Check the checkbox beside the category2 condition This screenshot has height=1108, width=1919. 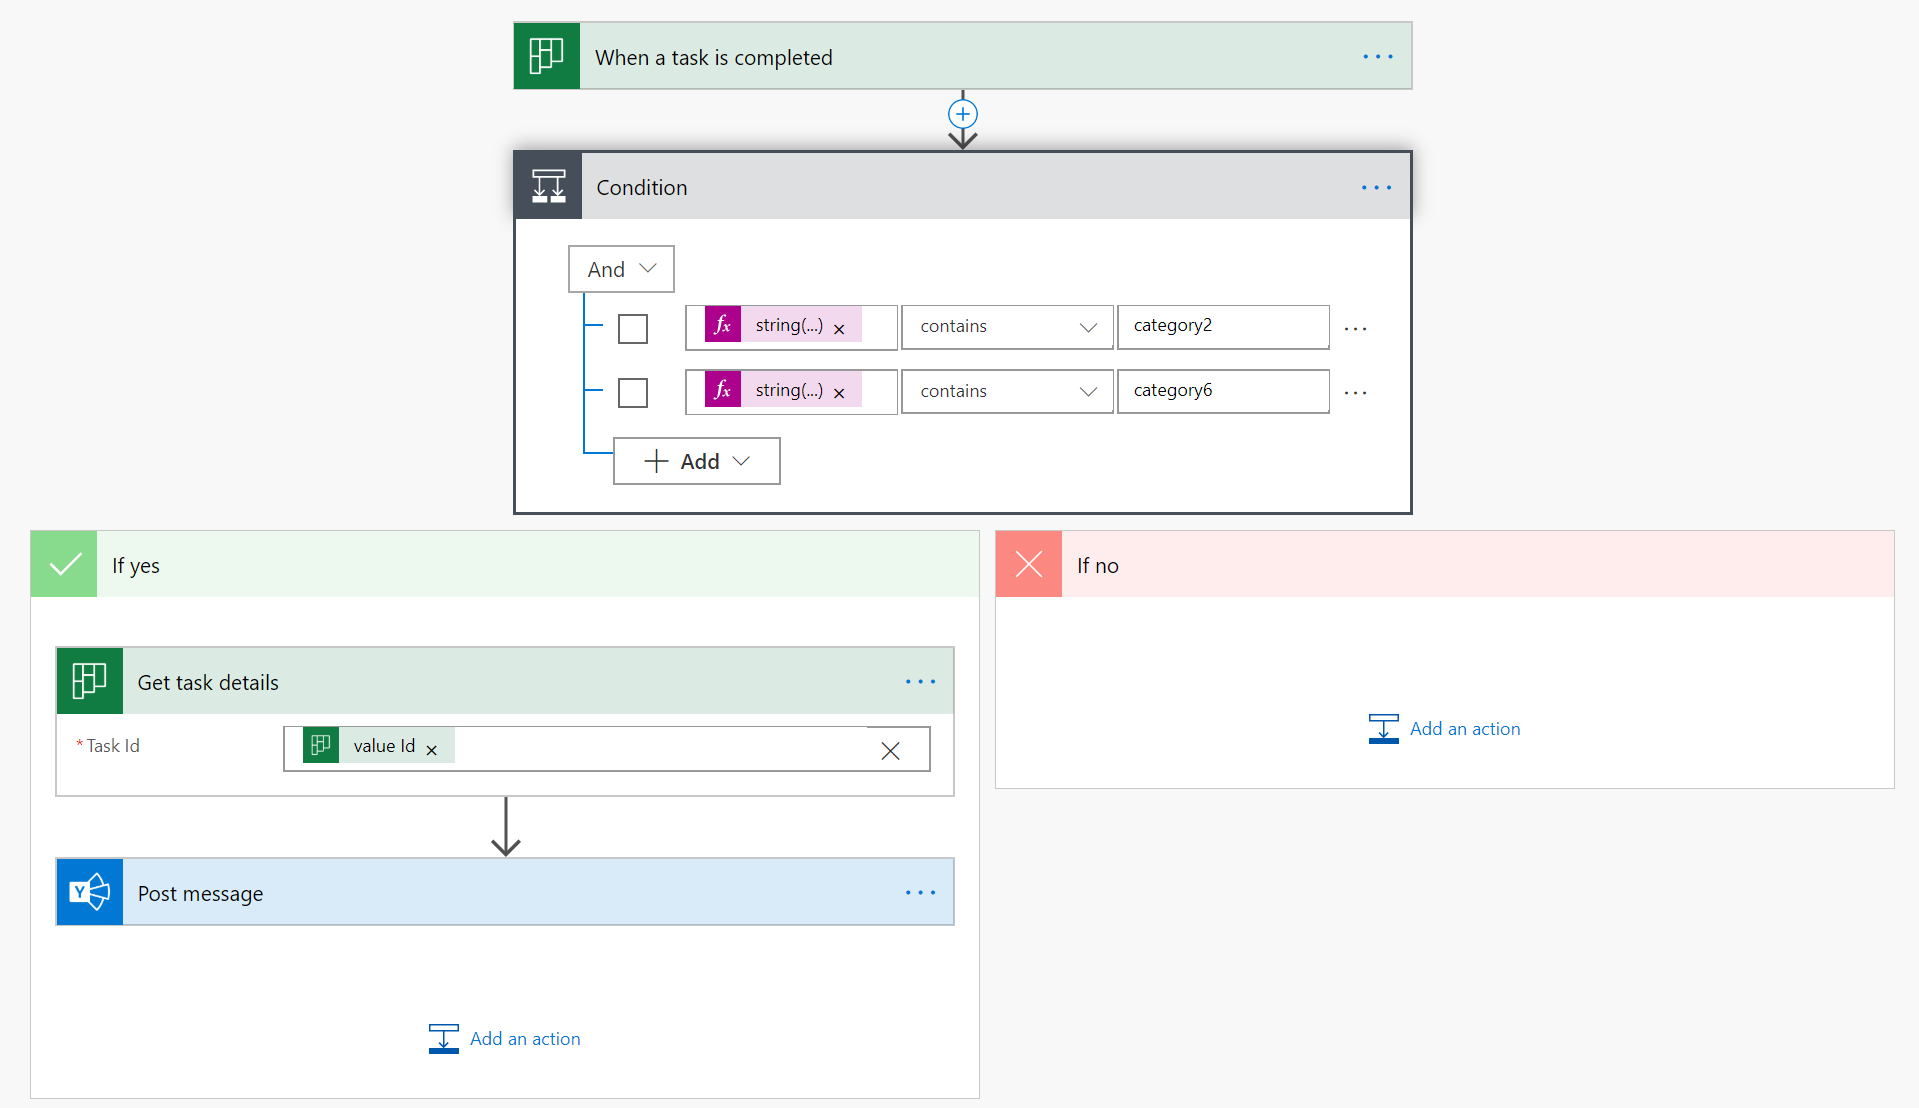click(632, 328)
